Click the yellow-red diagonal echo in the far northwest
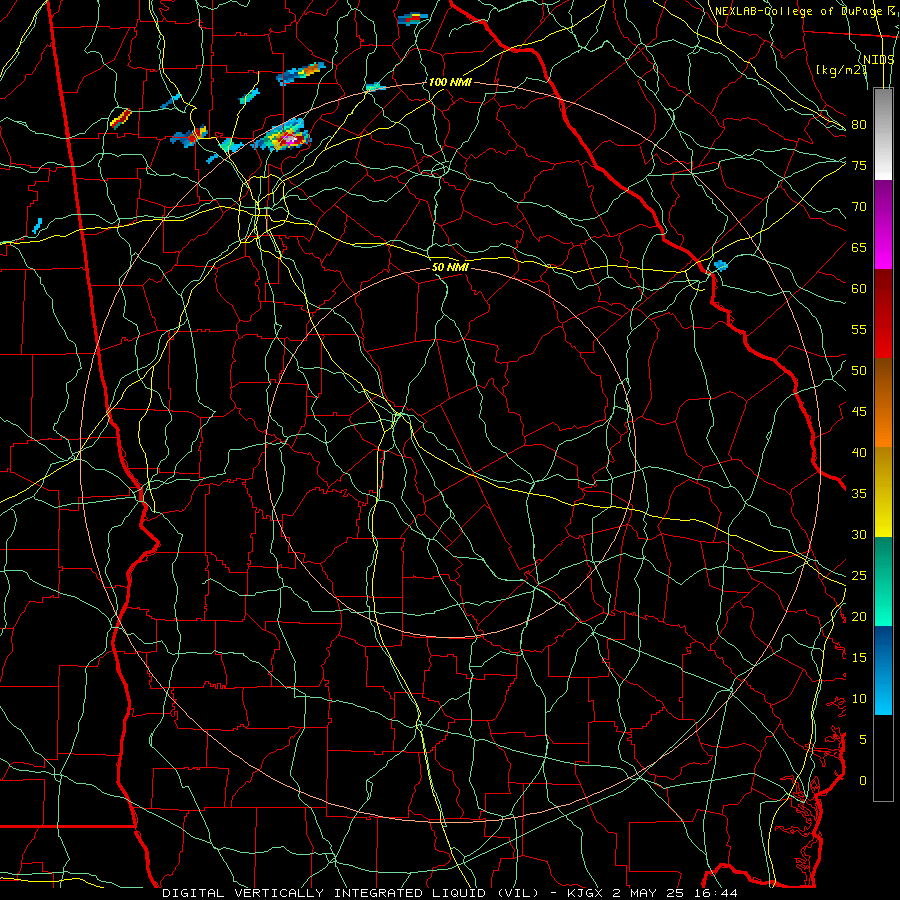 click(121, 118)
